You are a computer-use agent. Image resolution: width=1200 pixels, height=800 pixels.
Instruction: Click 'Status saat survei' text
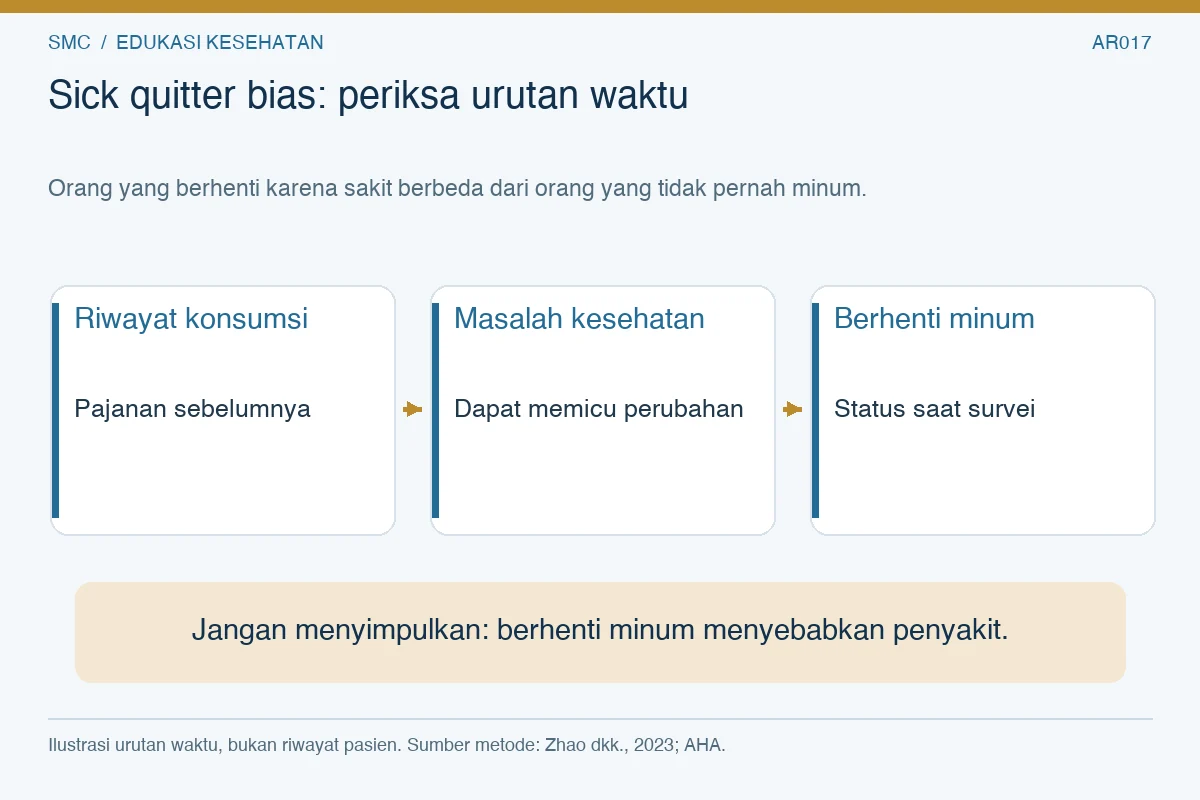click(x=934, y=409)
